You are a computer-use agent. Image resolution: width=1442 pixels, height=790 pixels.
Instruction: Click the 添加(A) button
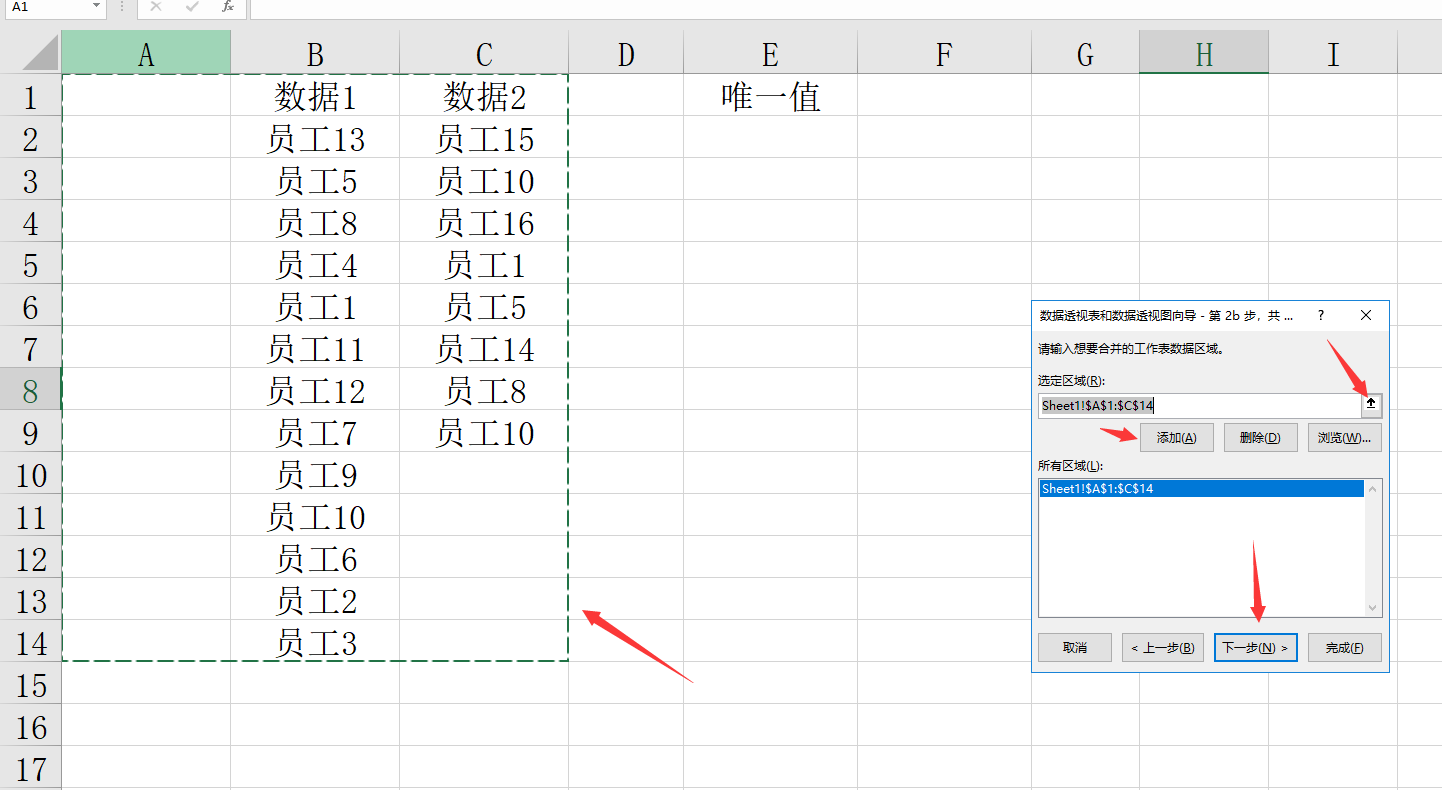pos(1177,438)
